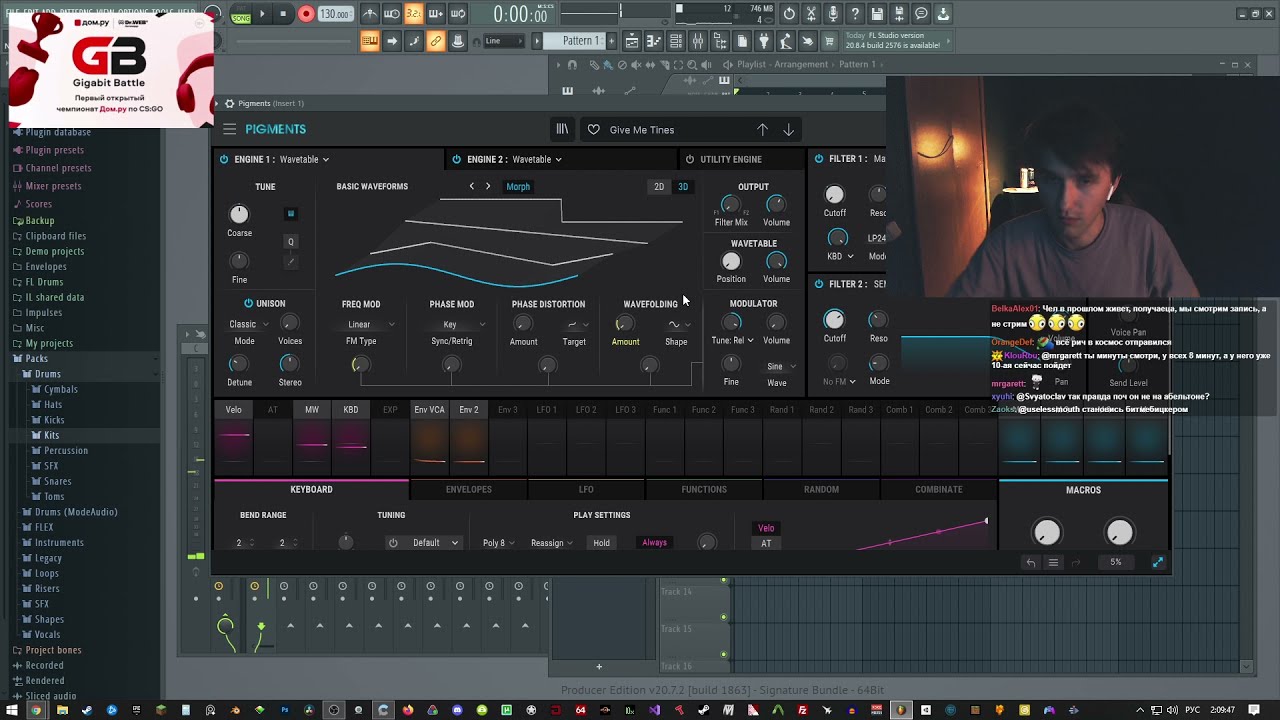The image size is (1280, 720).
Task: Toggle Utility Engine power button
Action: (690, 159)
